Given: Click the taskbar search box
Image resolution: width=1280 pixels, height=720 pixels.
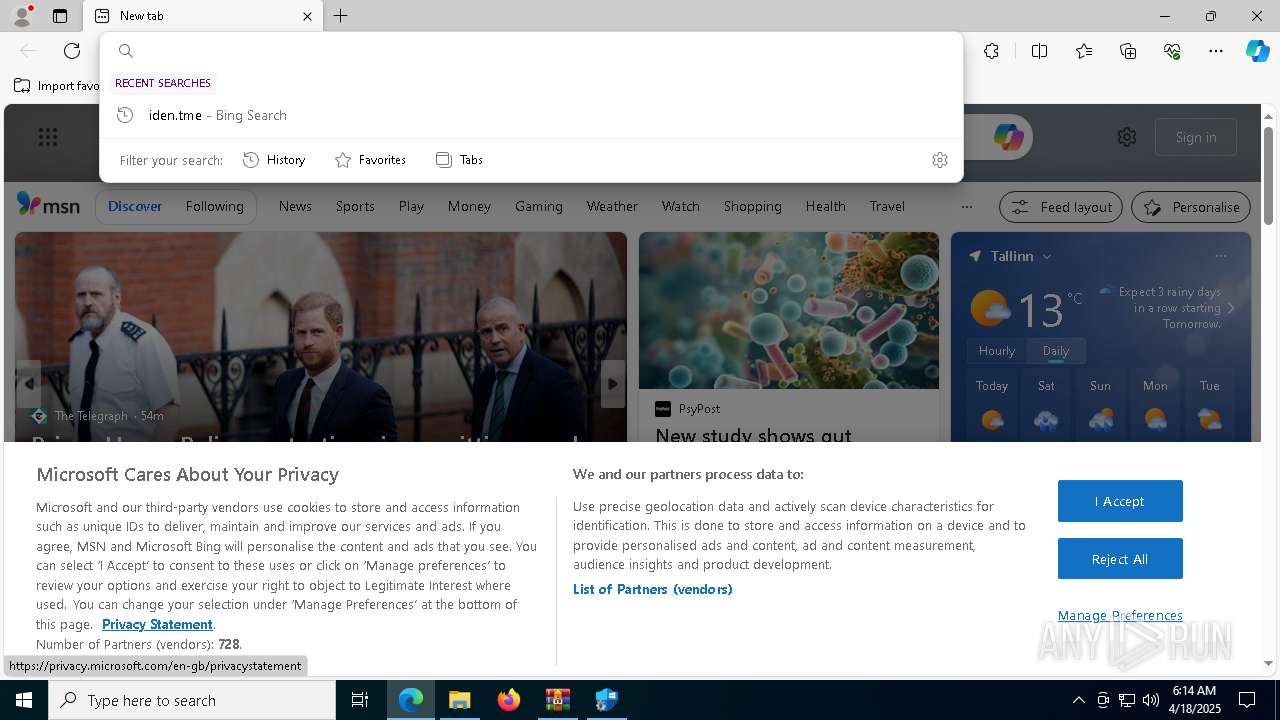Looking at the screenshot, I should coord(192,700).
